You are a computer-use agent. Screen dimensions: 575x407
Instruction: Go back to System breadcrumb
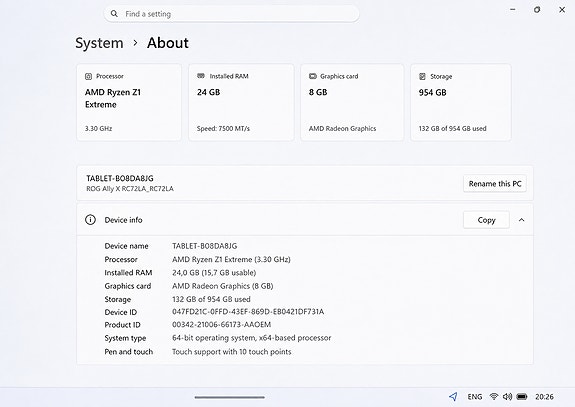(99, 43)
